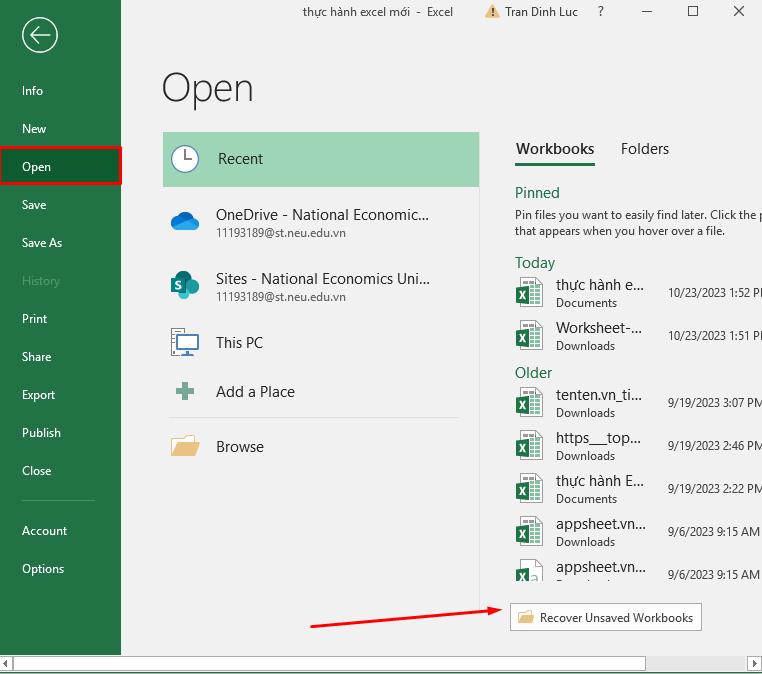This screenshot has width=762, height=674.
Task: Click the back arrow circle icon
Action: click(40, 36)
